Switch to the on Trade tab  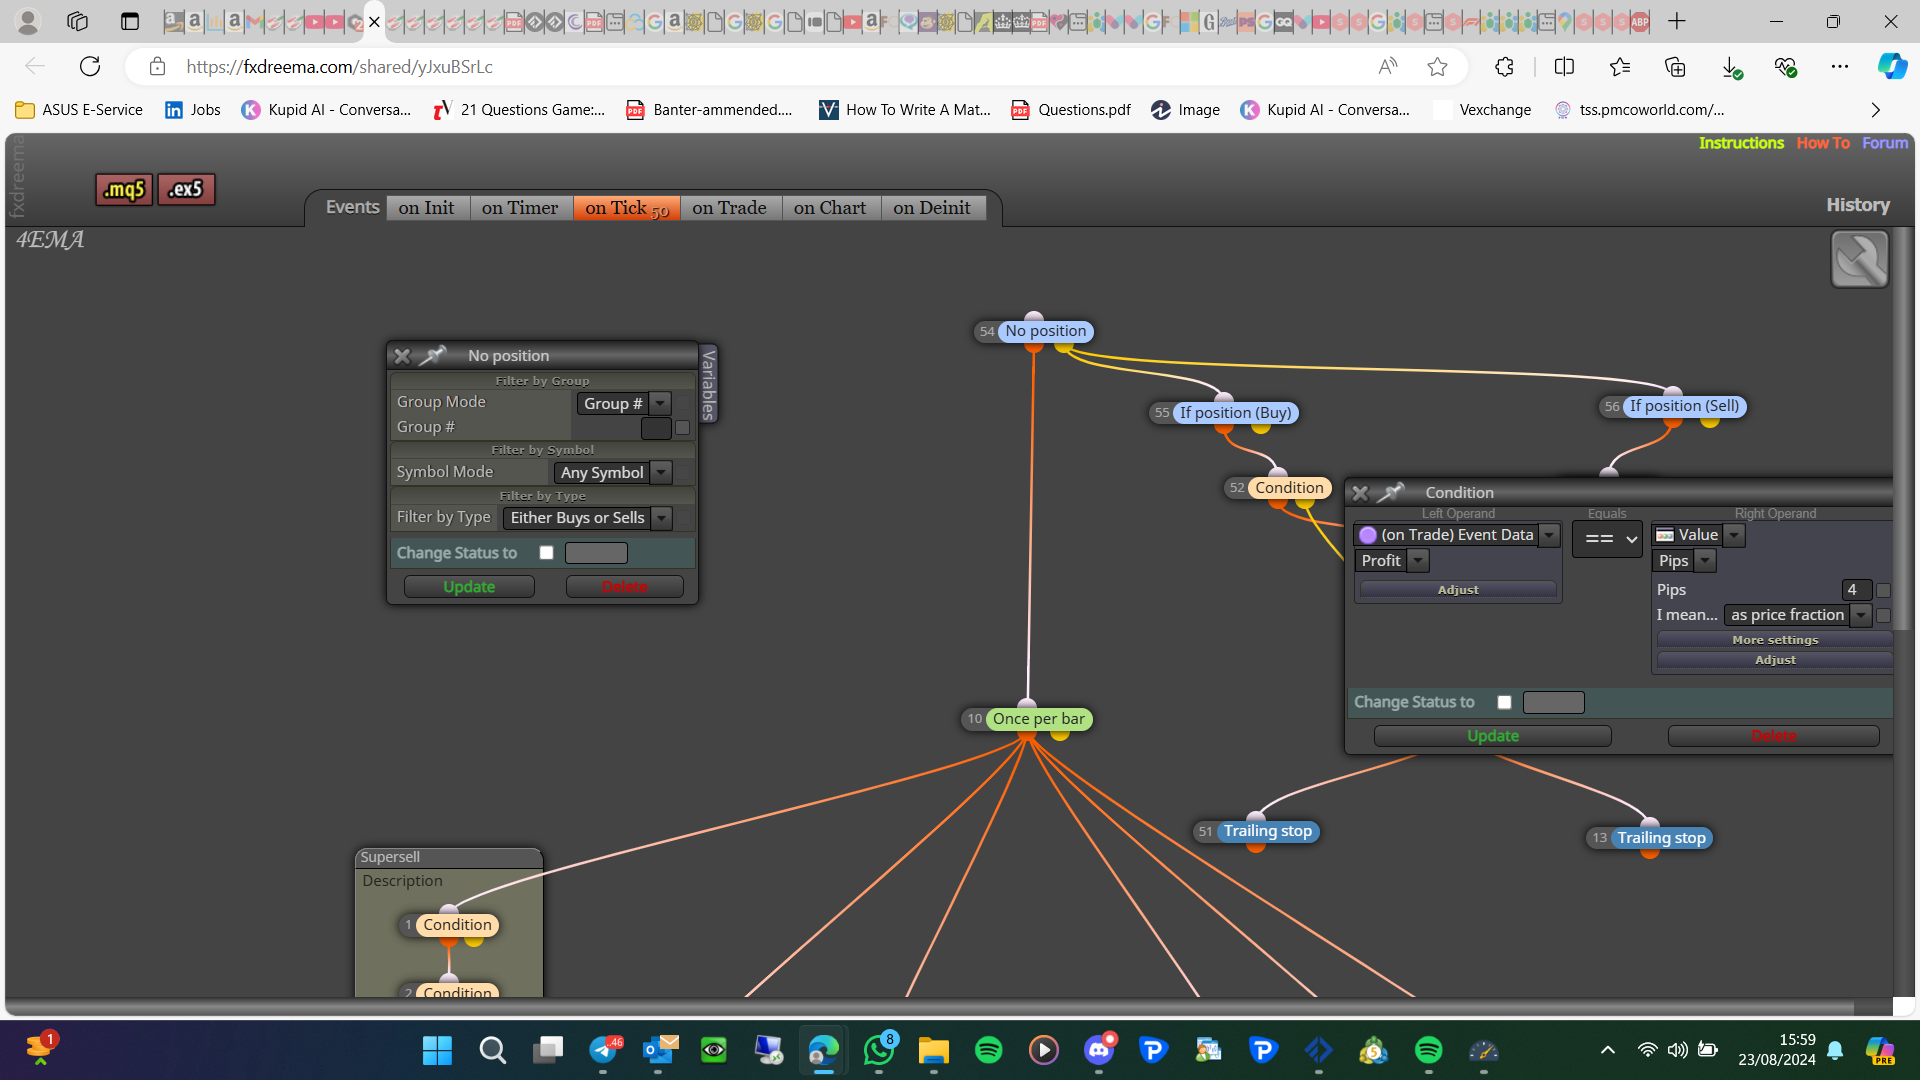[730, 207]
